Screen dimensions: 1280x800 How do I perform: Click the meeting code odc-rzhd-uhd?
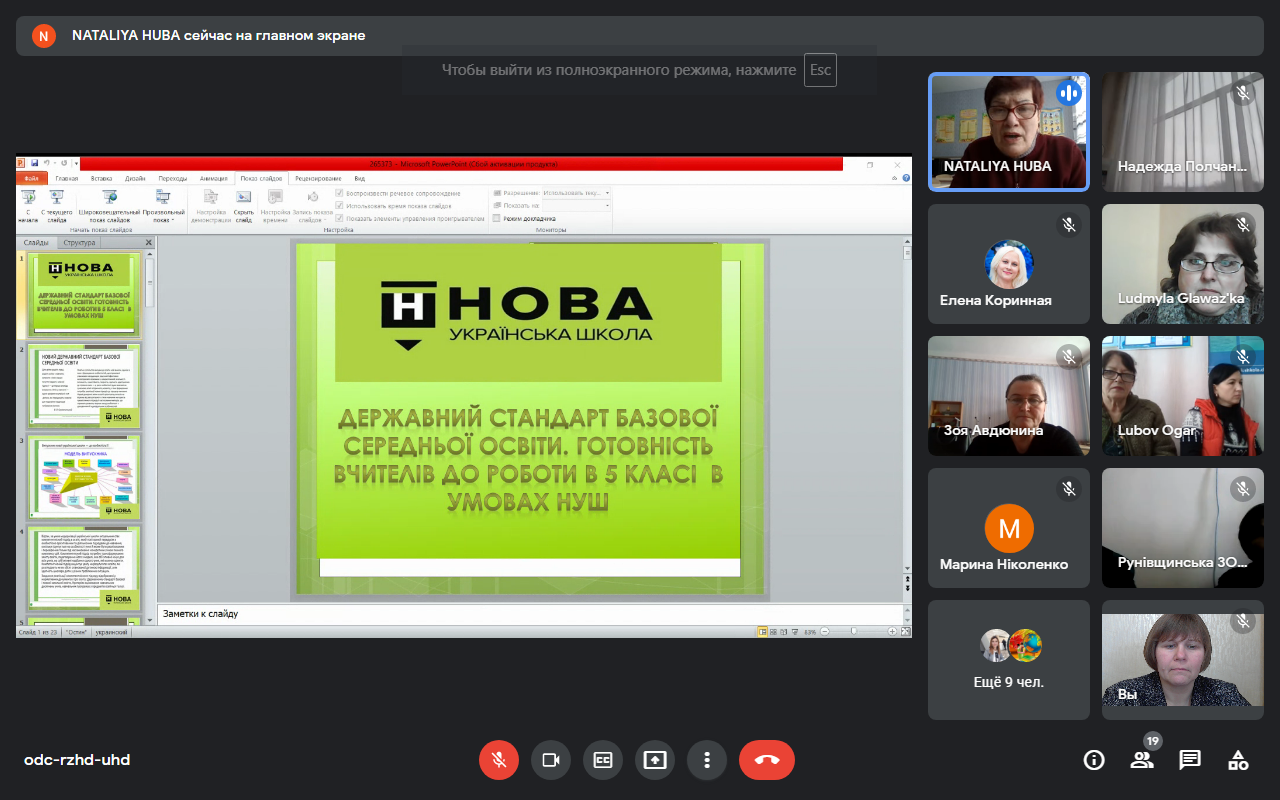pos(77,760)
